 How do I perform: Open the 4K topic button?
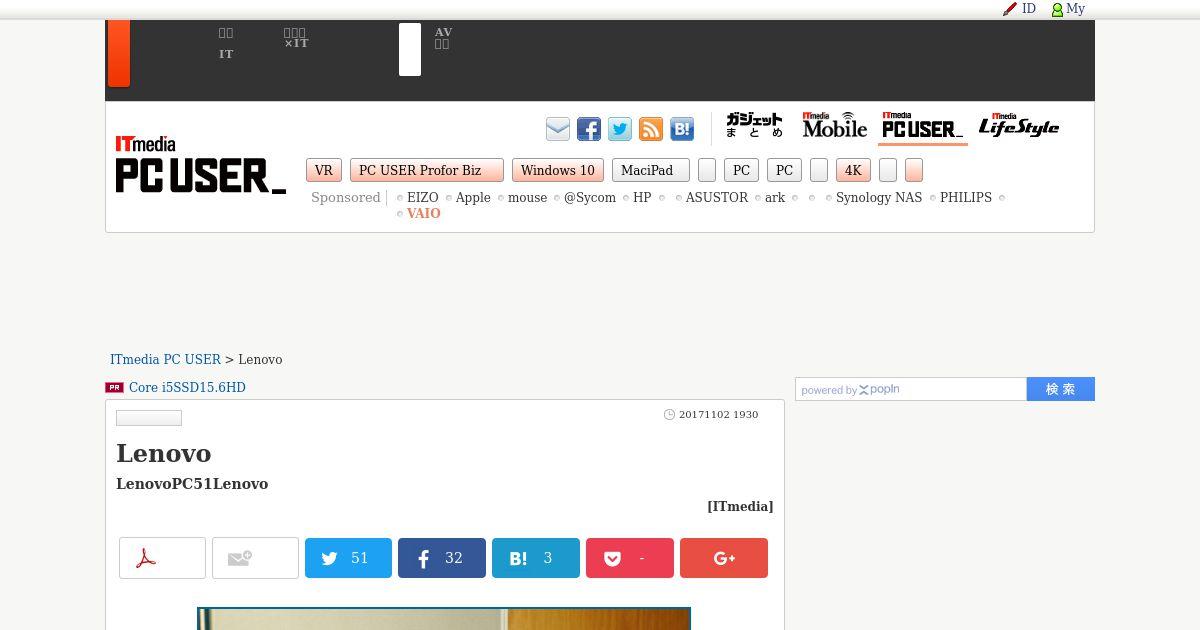pos(853,171)
